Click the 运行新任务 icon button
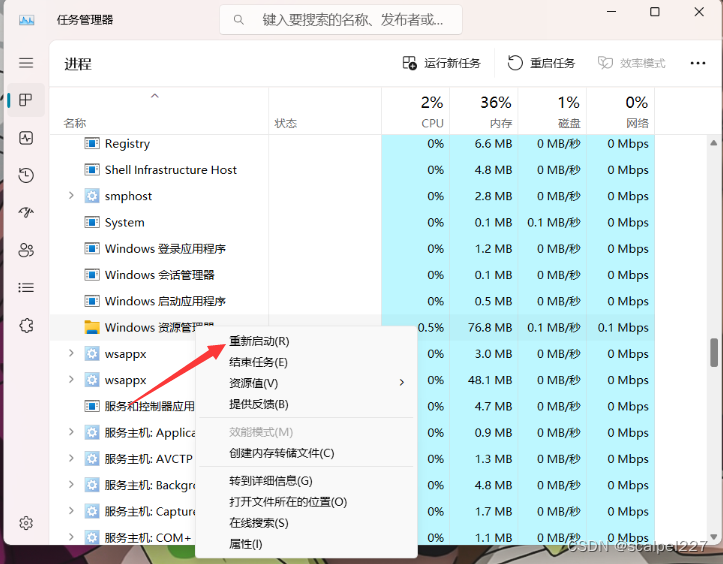Viewport: 723px width, 564px height. pos(441,63)
